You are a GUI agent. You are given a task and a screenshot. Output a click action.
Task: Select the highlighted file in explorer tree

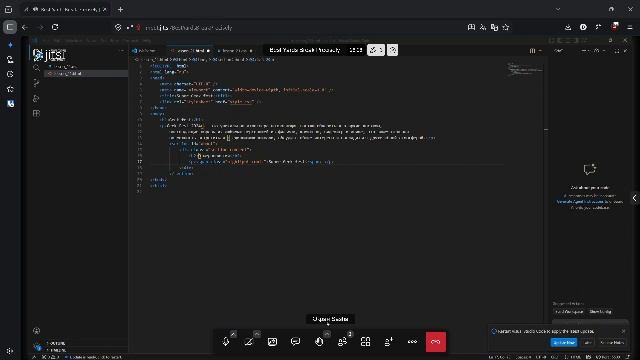point(86,73)
